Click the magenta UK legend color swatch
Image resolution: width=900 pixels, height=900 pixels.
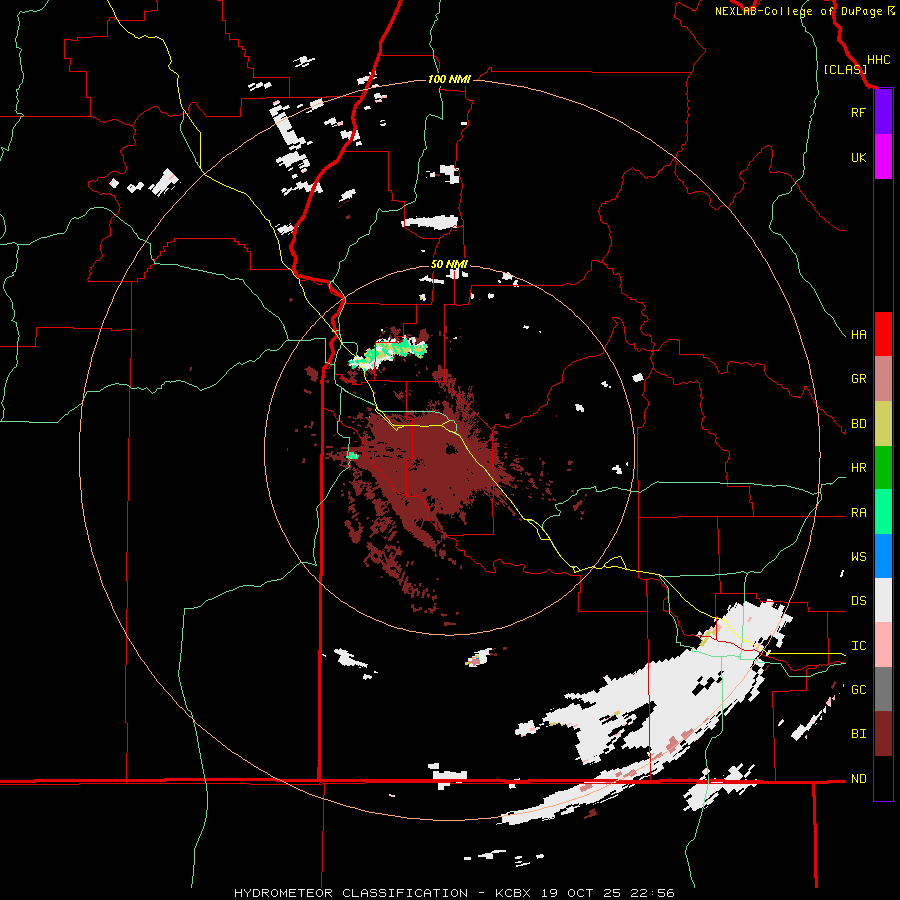coord(883,157)
